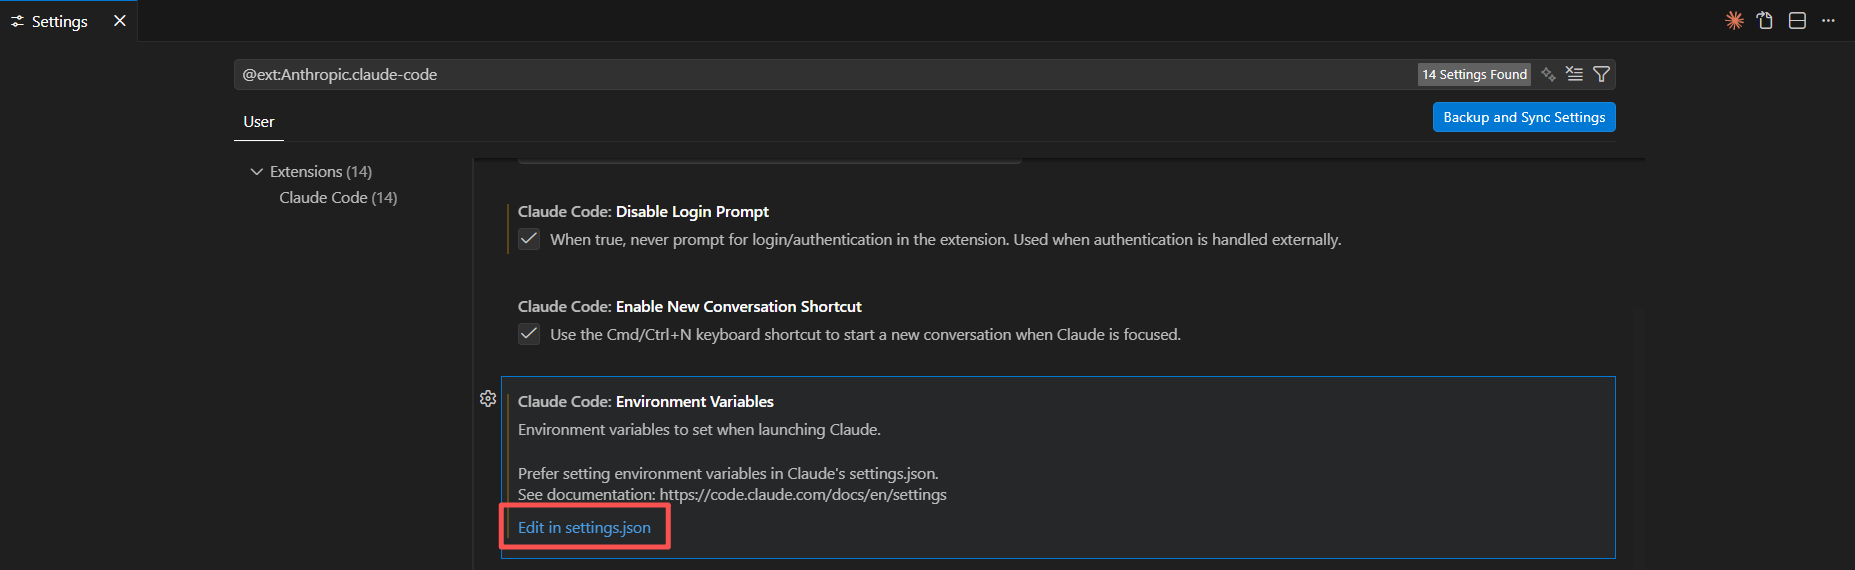Click the gear icon beside Environment Variables
This screenshot has width=1855, height=570.
[488, 398]
